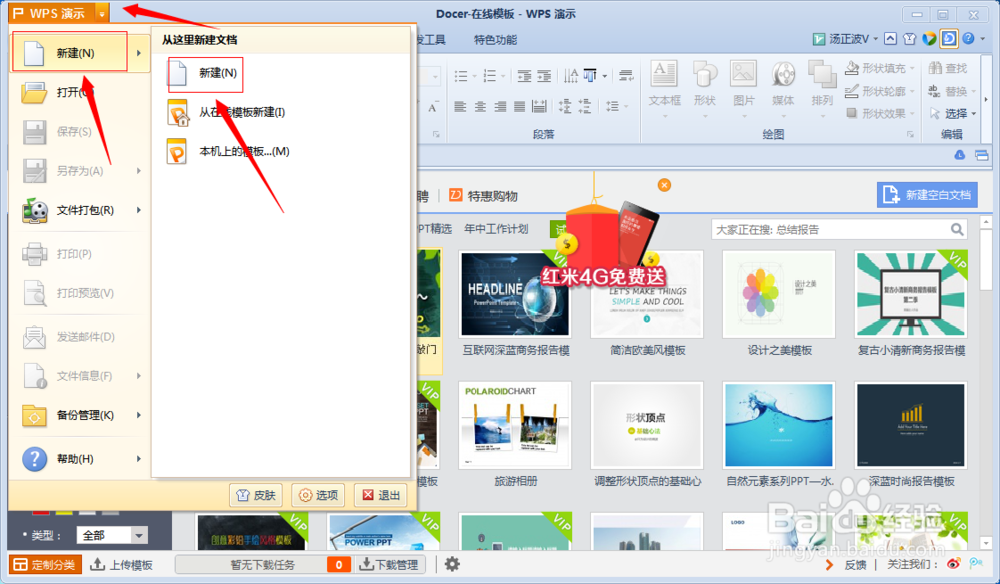Select 本机上的模板...(M) in the submenu
Screen dimensions: 1000x584
pyautogui.click(x=228, y=152)
